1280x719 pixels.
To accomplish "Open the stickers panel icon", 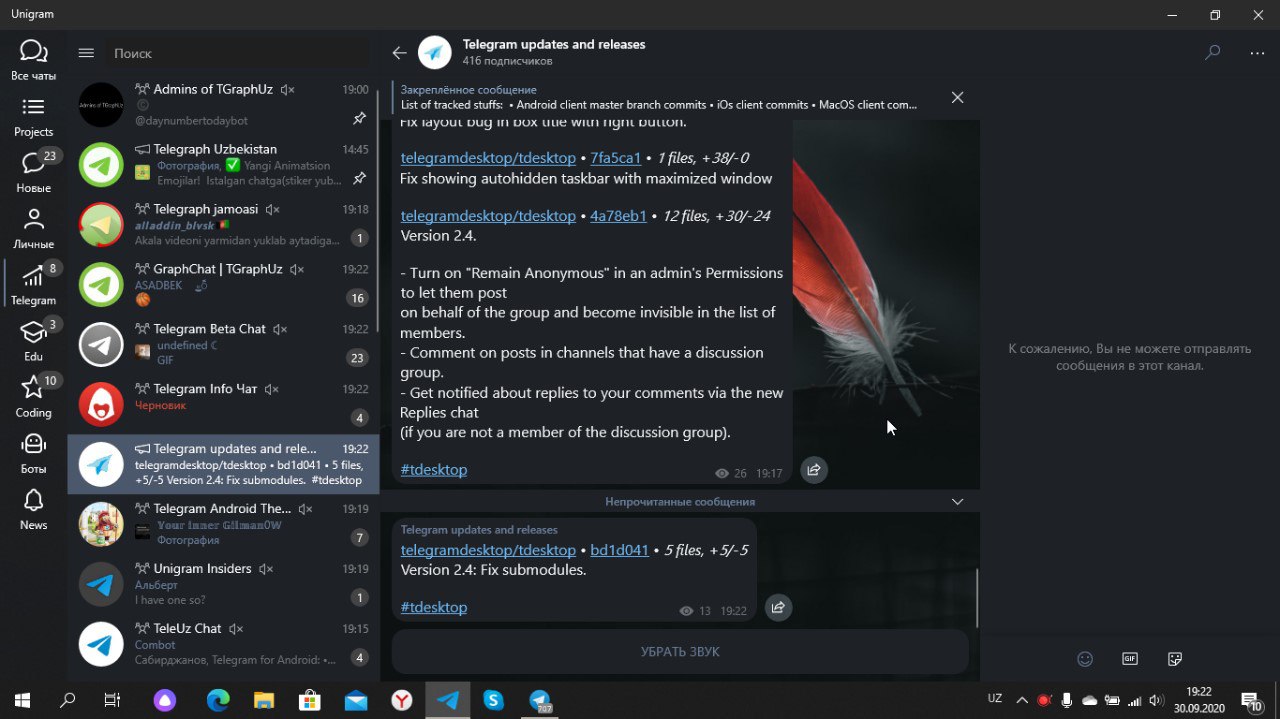I will [x=1175, y=658].
